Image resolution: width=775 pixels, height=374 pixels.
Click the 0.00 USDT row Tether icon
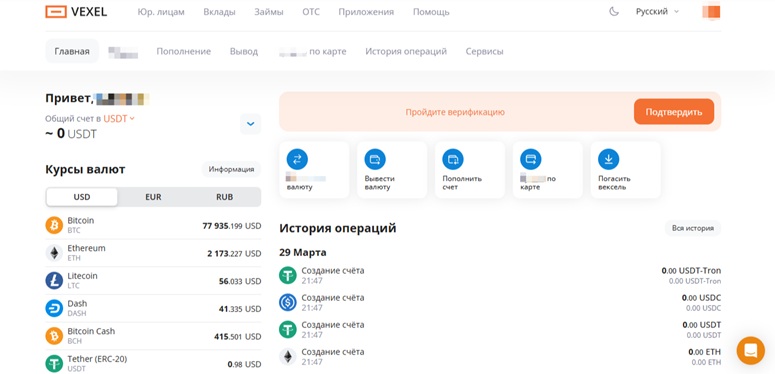(x=288, y=330)
